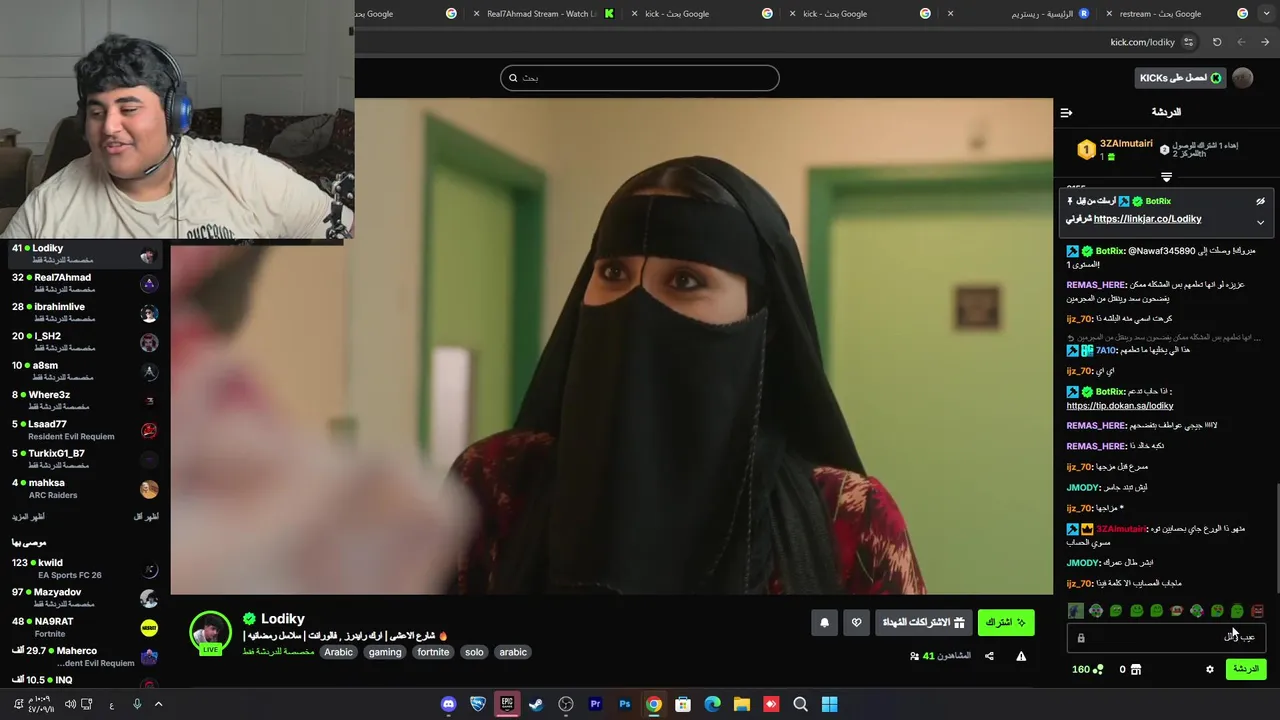Screen dimensions: 1280x720
Task: Collapse with the show less link
Action: pos(146,517)
